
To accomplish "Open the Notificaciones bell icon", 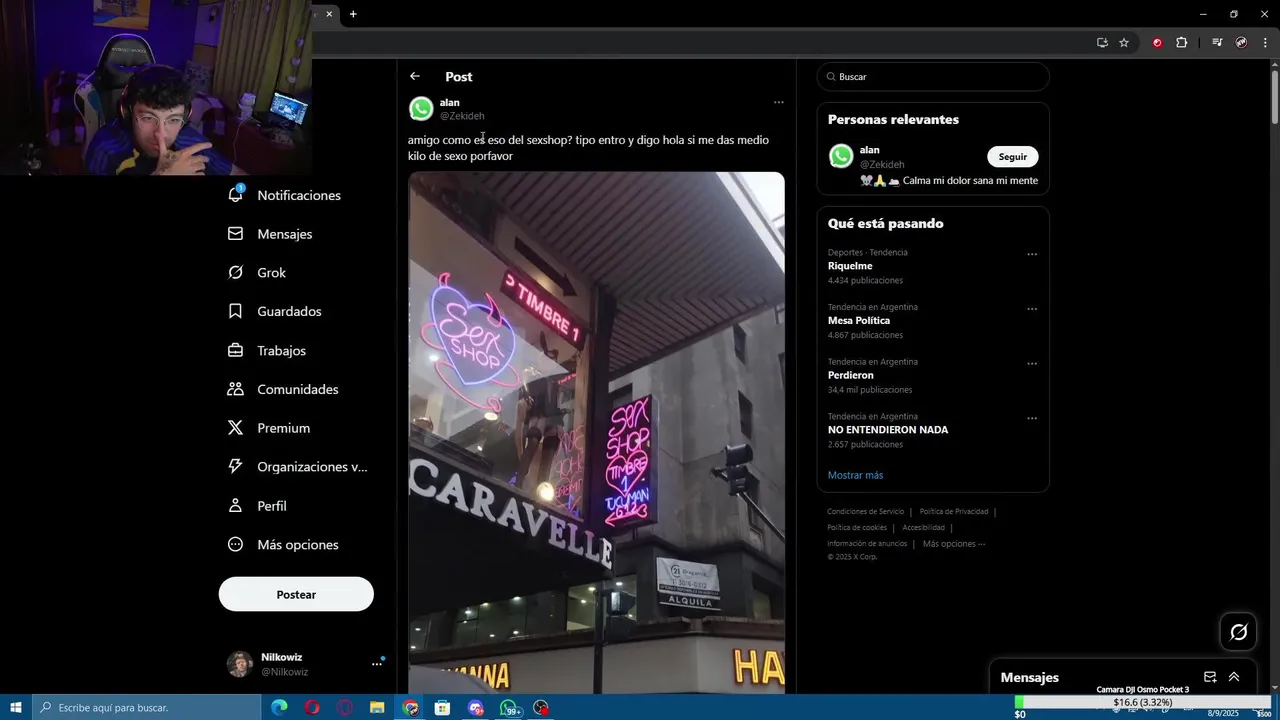I will 236,194.
